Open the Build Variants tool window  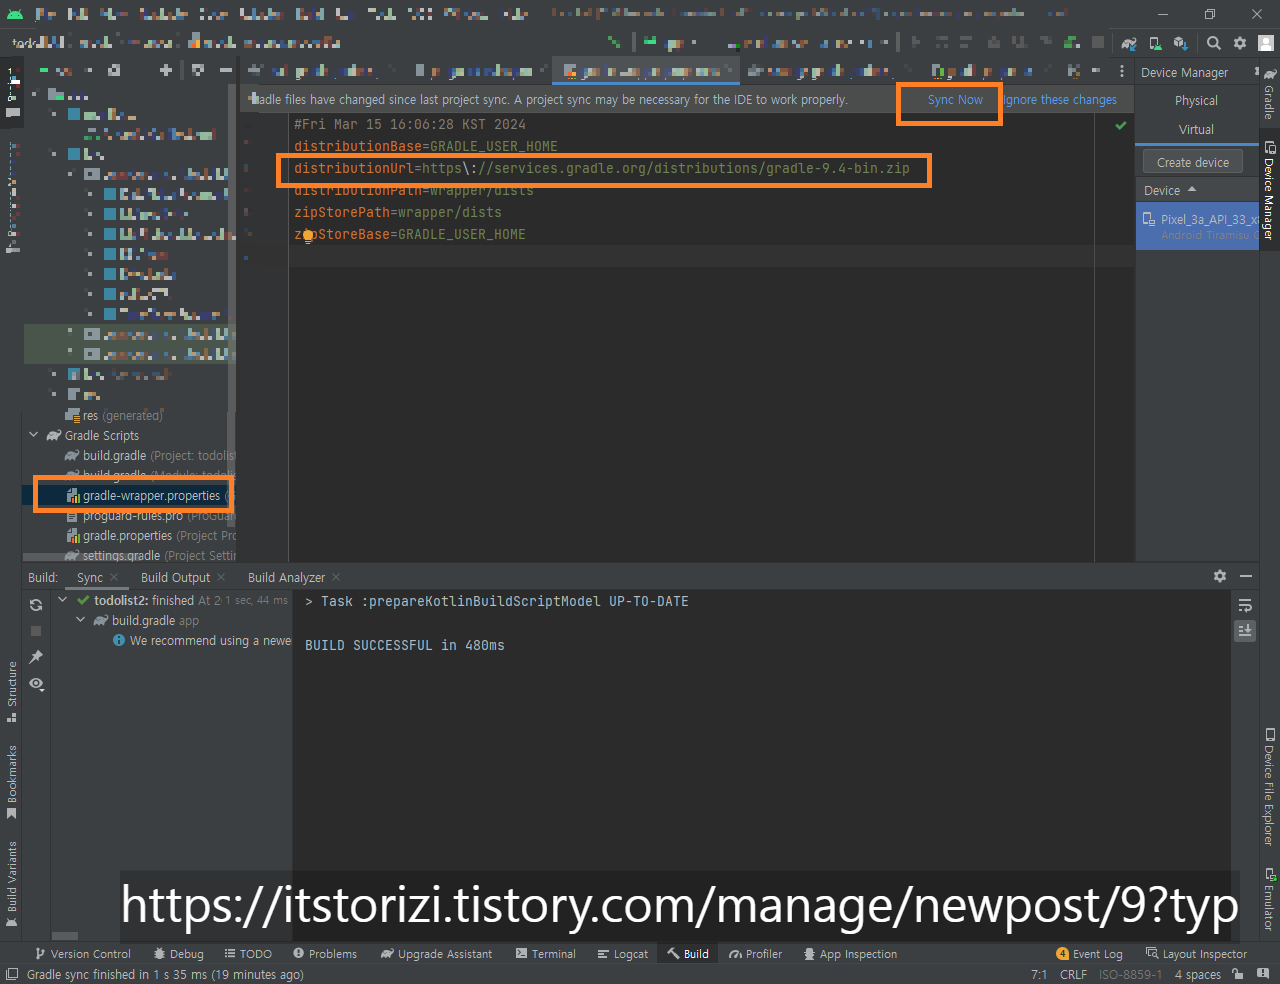[12, 884]
